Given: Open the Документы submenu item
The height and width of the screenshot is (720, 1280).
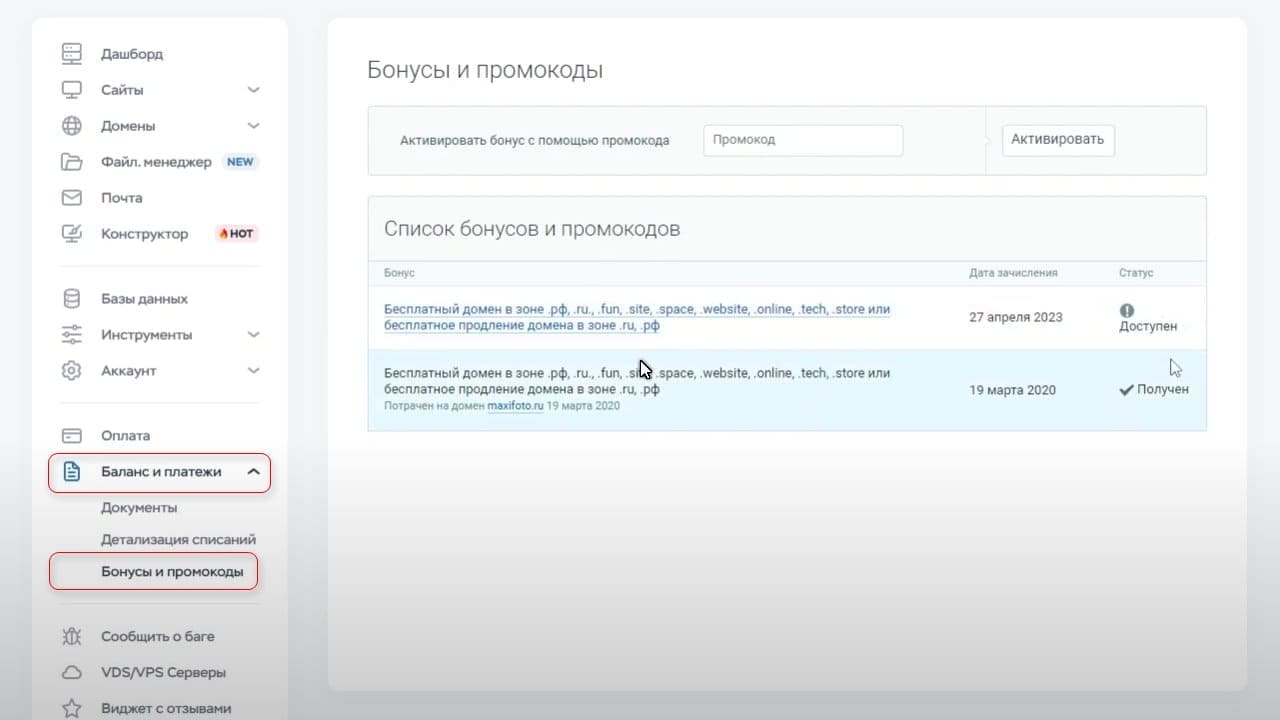Looking at the screenshot, I should click(139, 508).
